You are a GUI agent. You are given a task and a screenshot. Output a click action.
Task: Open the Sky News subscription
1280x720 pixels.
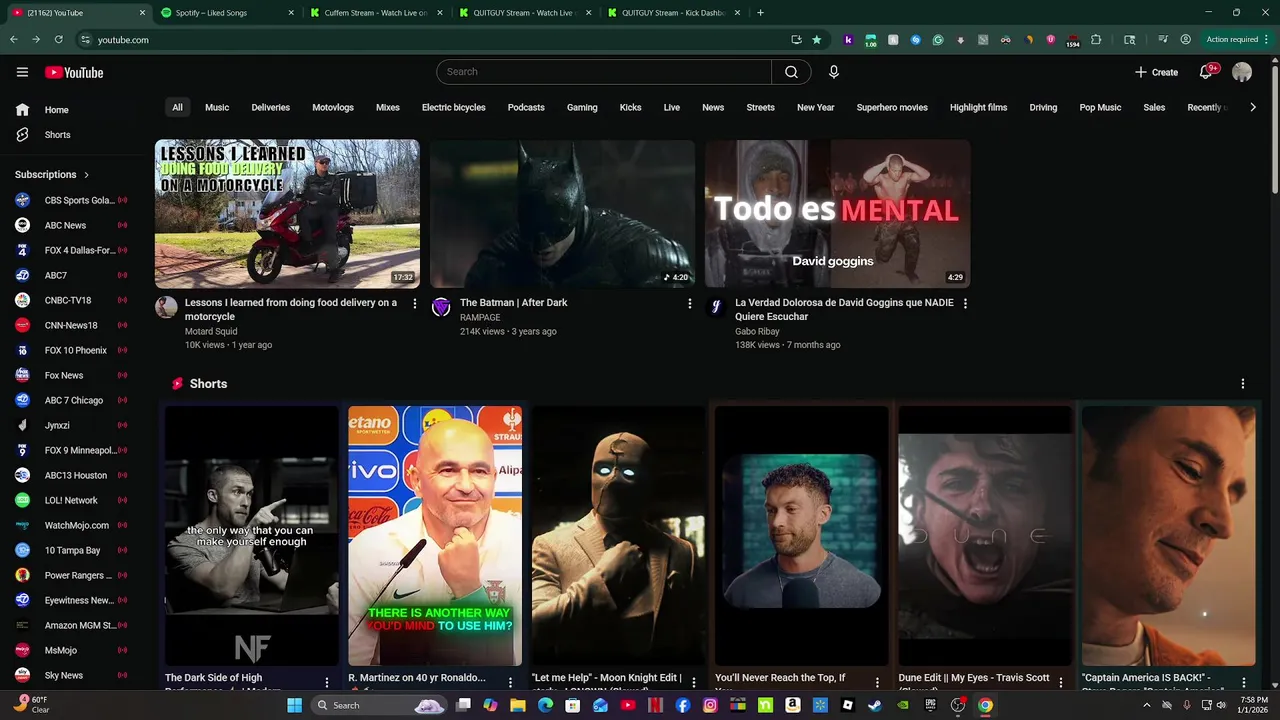[x=70, y=675]
